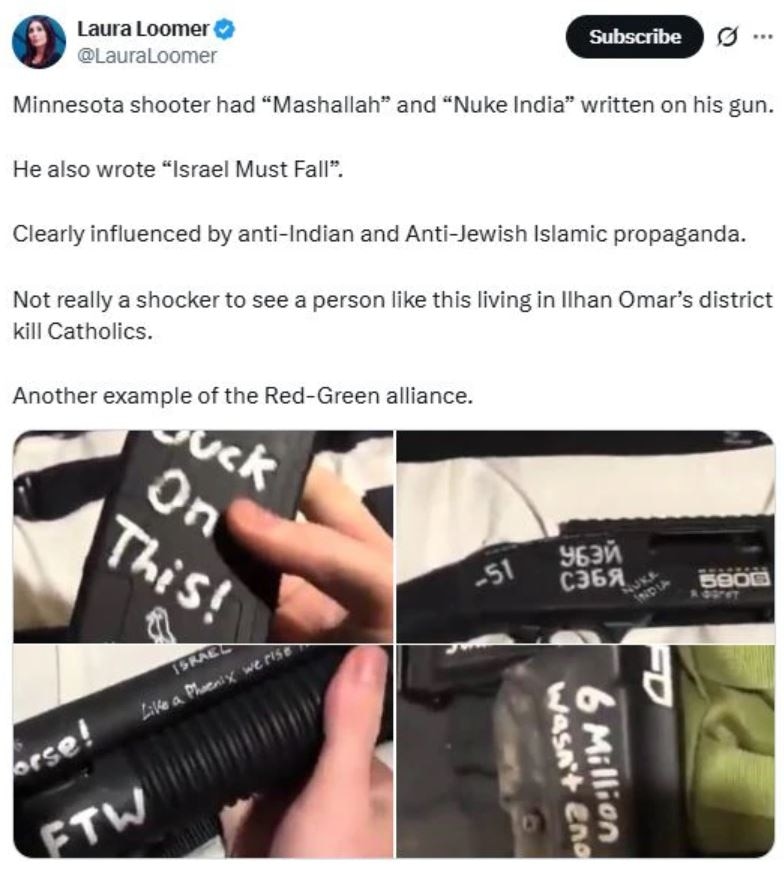This screenshot has width=784, height=872.
Task: View the 'FTW' shotgun barrel photo
Action: pyautogui.click(x=203, y=751)
